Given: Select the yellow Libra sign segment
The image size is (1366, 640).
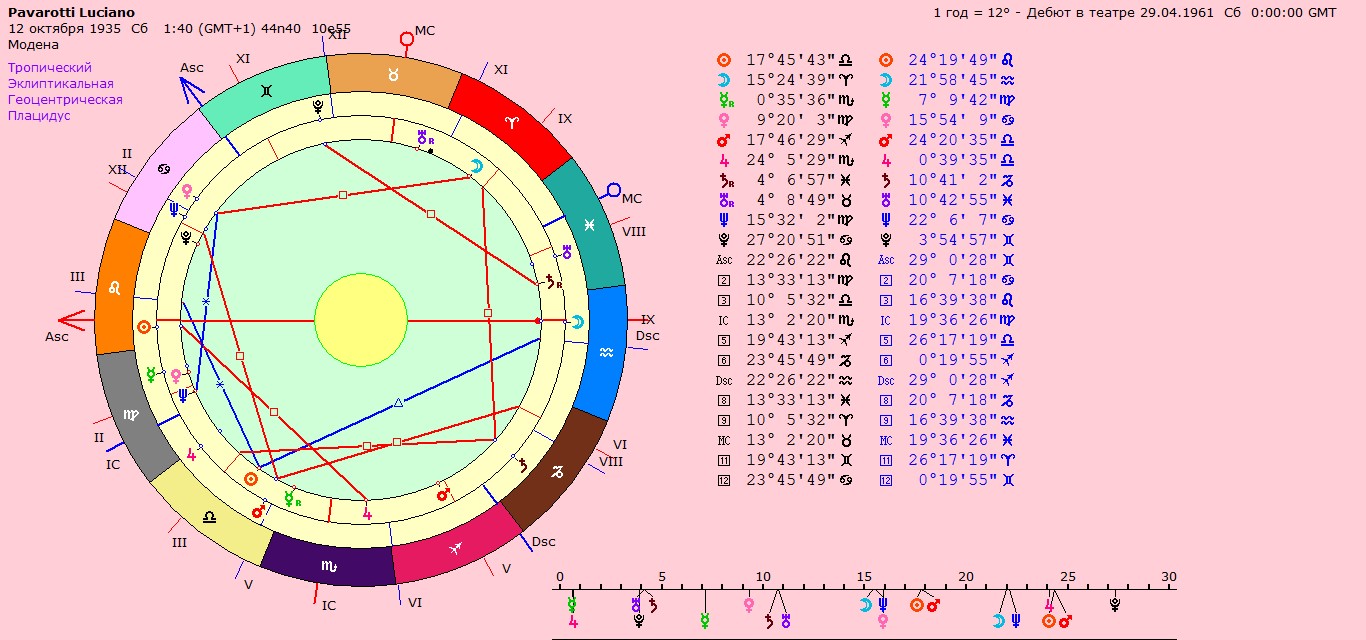Looking at the screenshot, I should pos(210,517).
